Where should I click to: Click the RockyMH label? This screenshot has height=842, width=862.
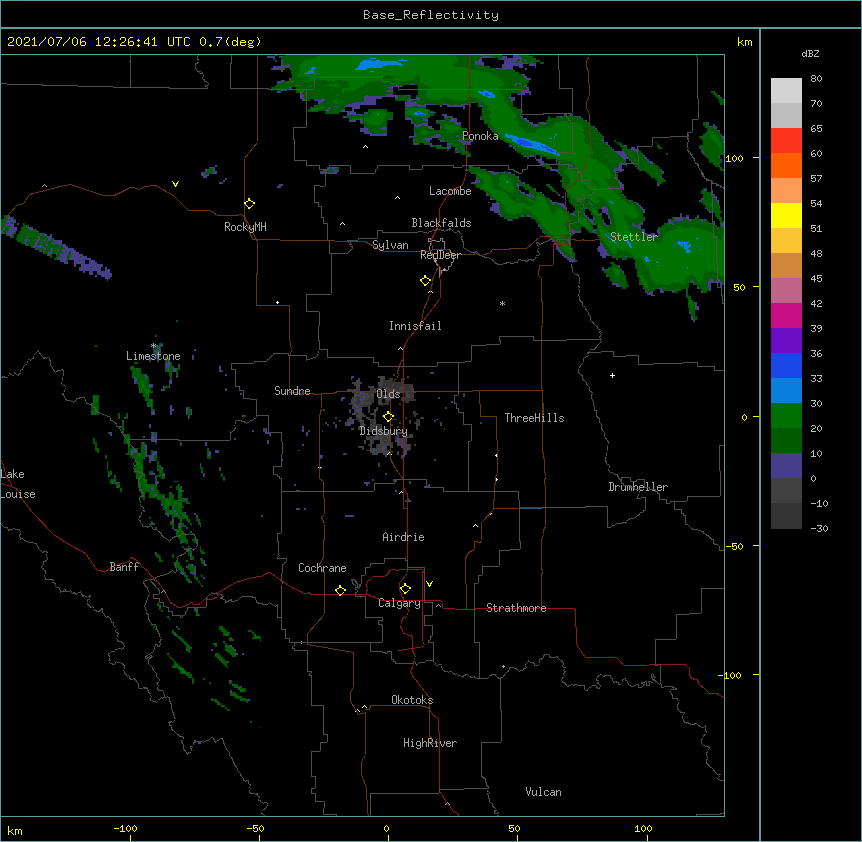[245, 227]
